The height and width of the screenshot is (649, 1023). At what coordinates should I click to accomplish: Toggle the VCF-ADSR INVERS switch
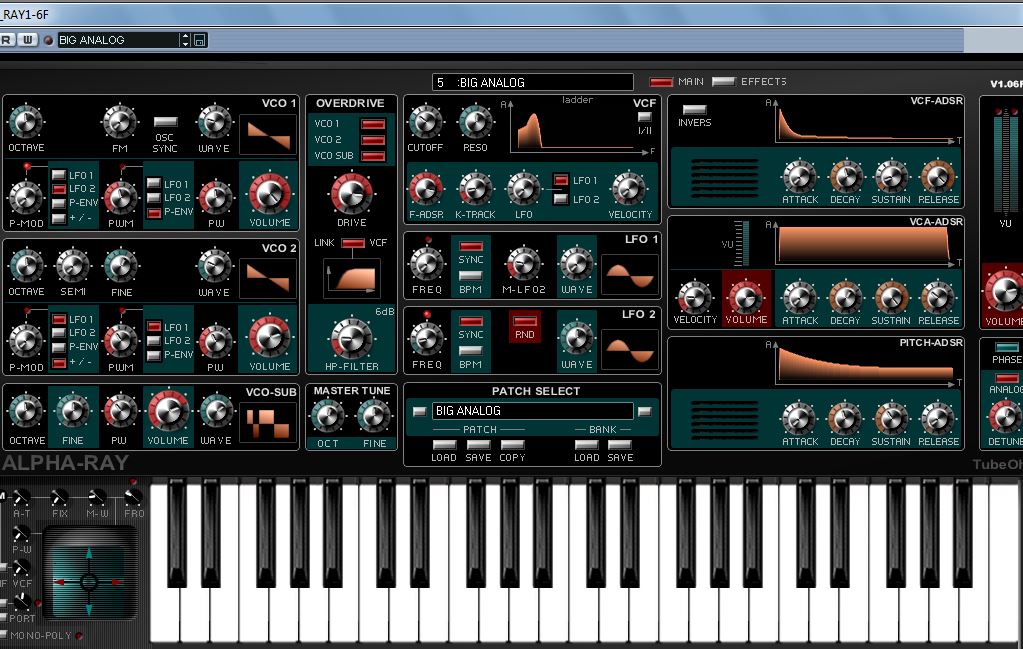694,110
